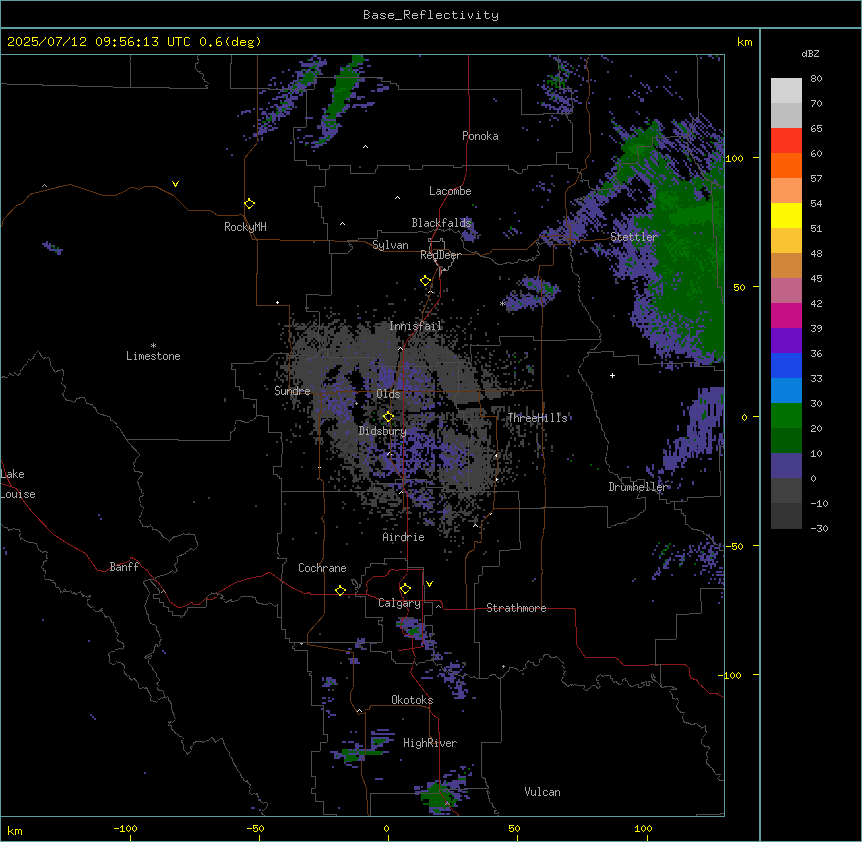Select the Innisfail city label
This screenshot has width=862, height=842.
pos(416,326)
